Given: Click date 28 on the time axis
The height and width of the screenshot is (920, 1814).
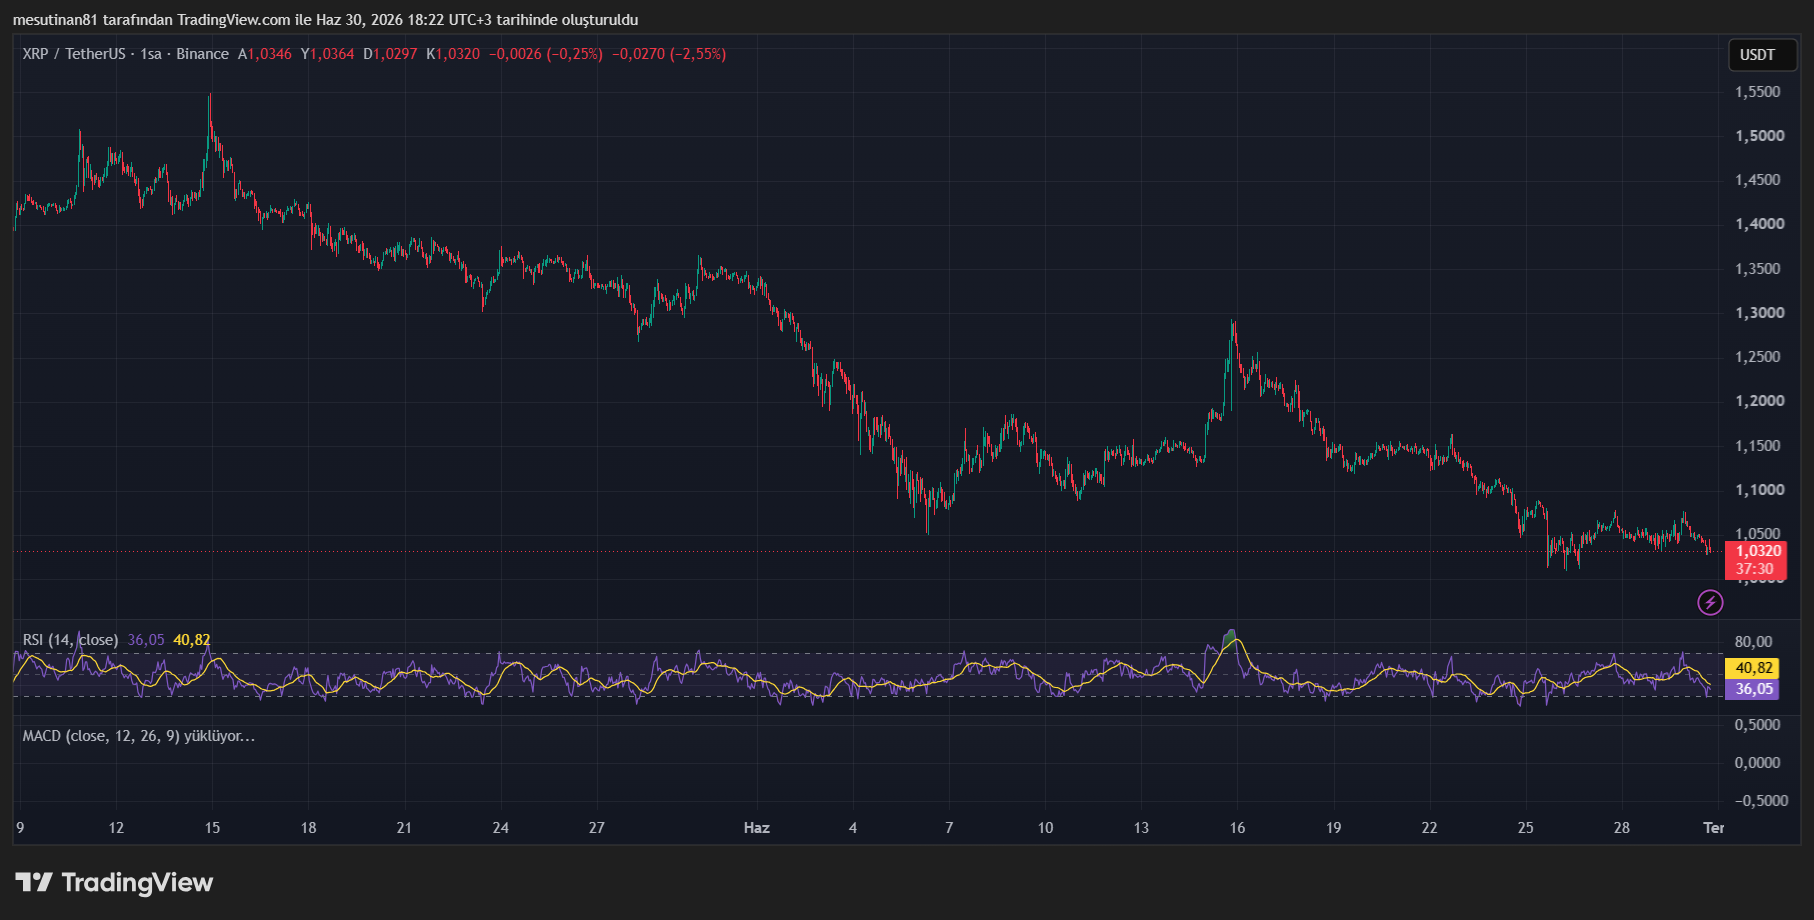Looking at the screenshot, I should [1622, 828].
